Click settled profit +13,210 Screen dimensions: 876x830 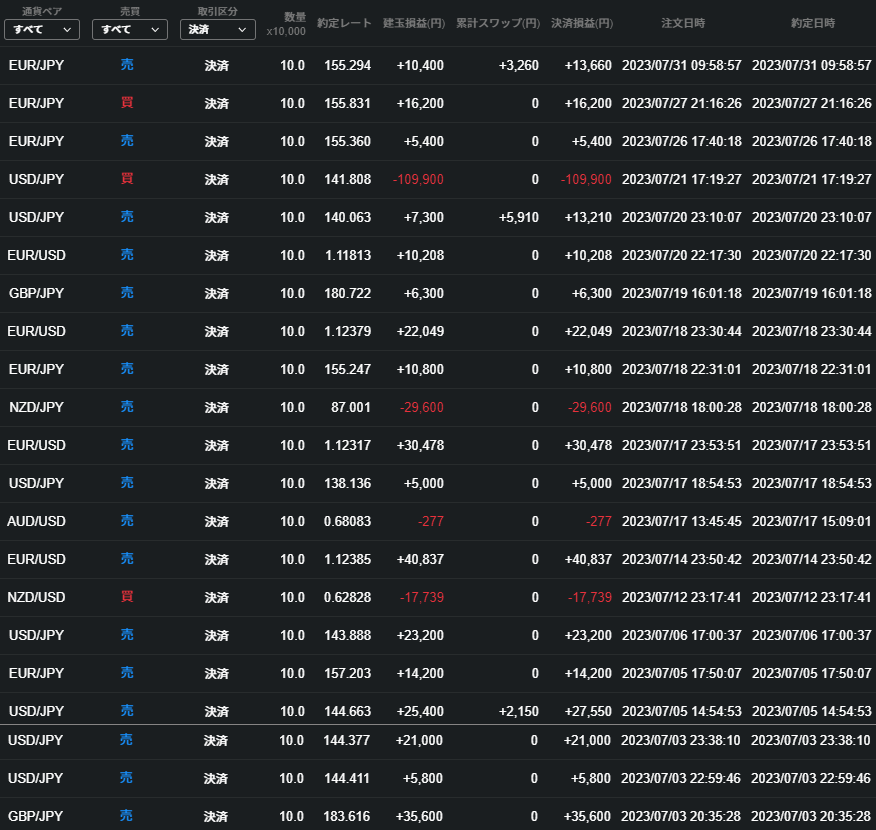tap(588, 217)
